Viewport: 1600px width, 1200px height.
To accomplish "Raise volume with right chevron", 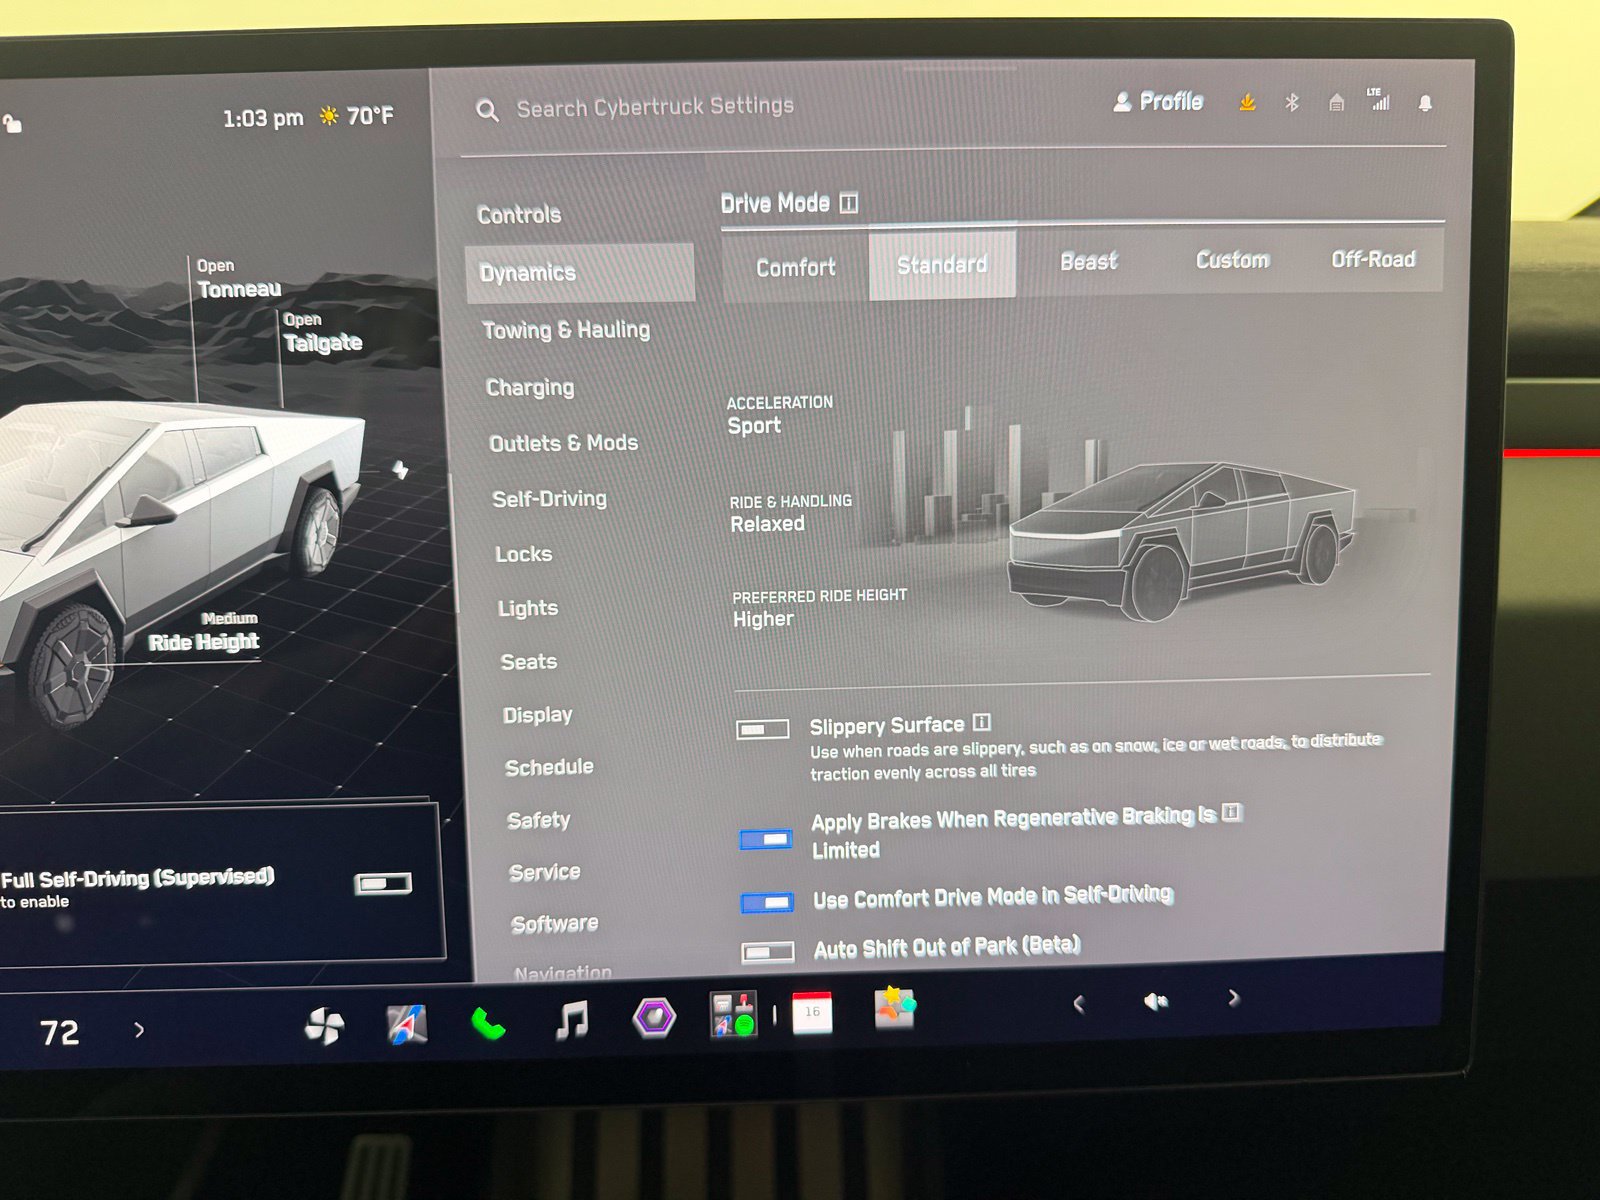I will [1234, 998].
